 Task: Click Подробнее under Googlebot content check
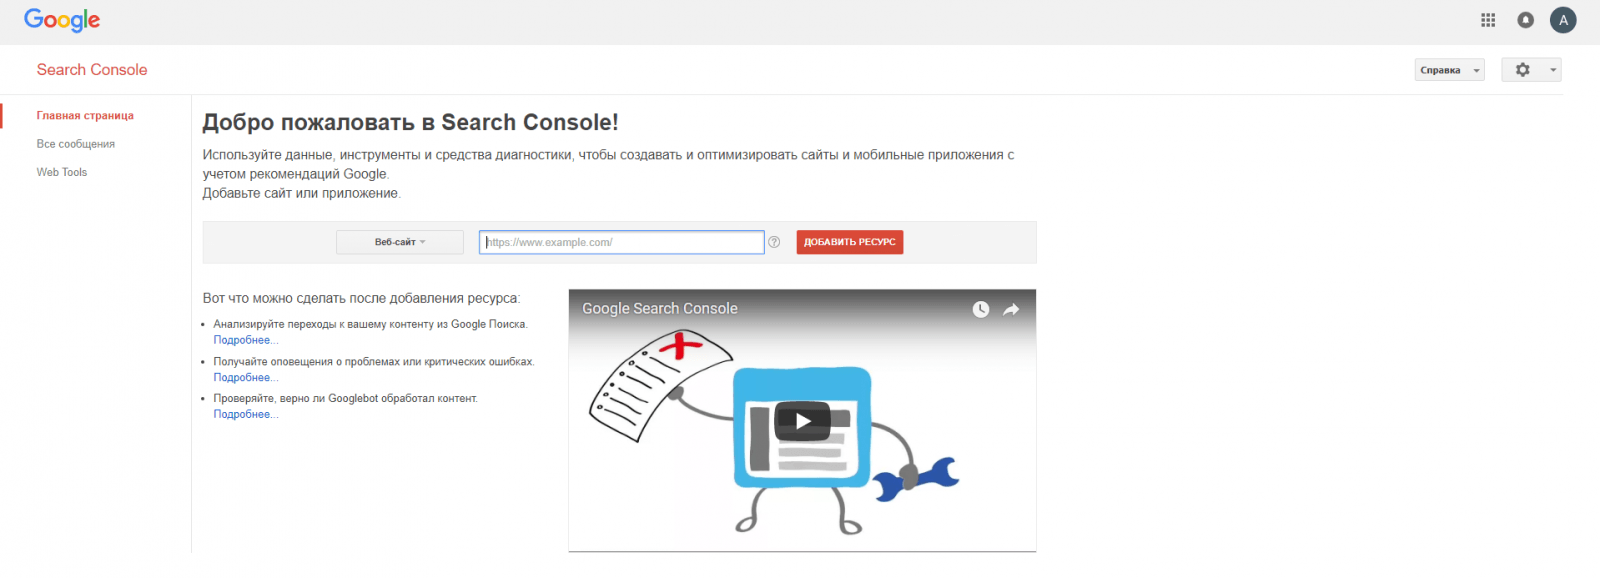245,414
